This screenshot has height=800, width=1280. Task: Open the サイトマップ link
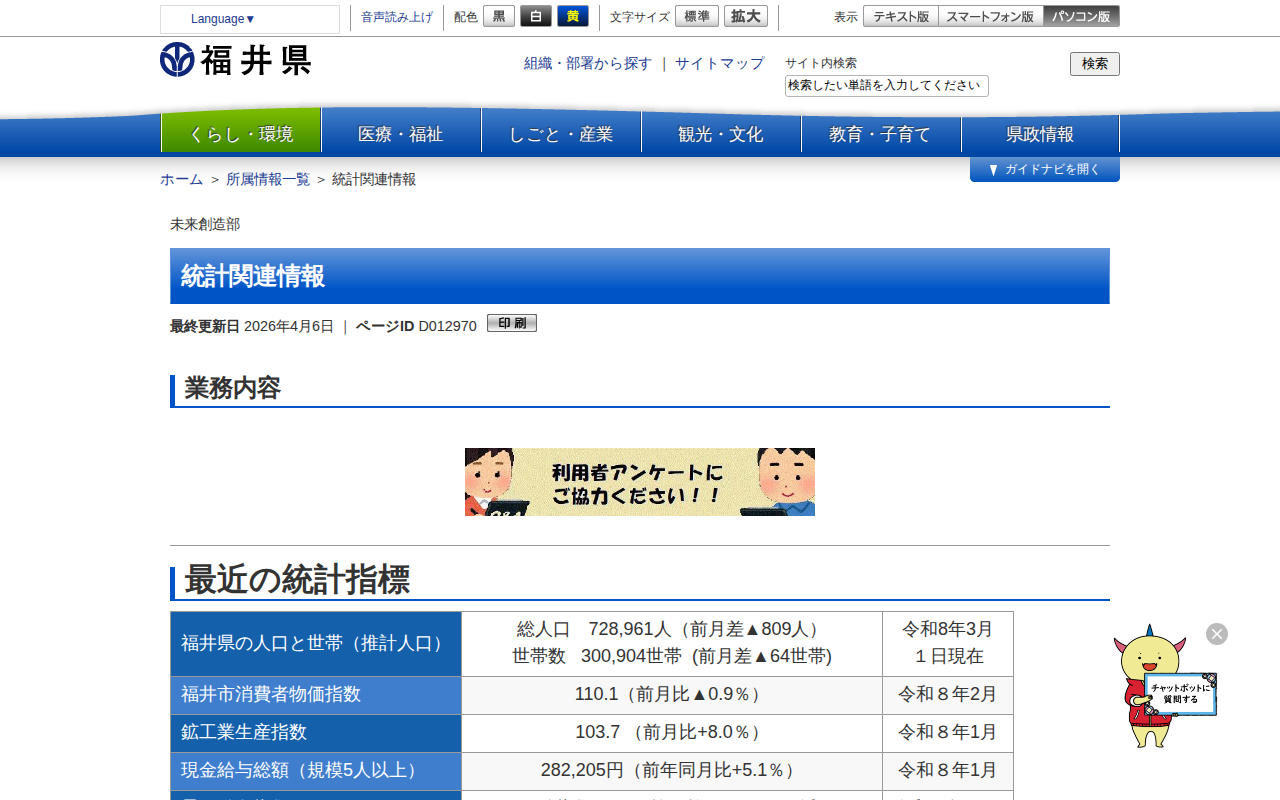point(718,63)
